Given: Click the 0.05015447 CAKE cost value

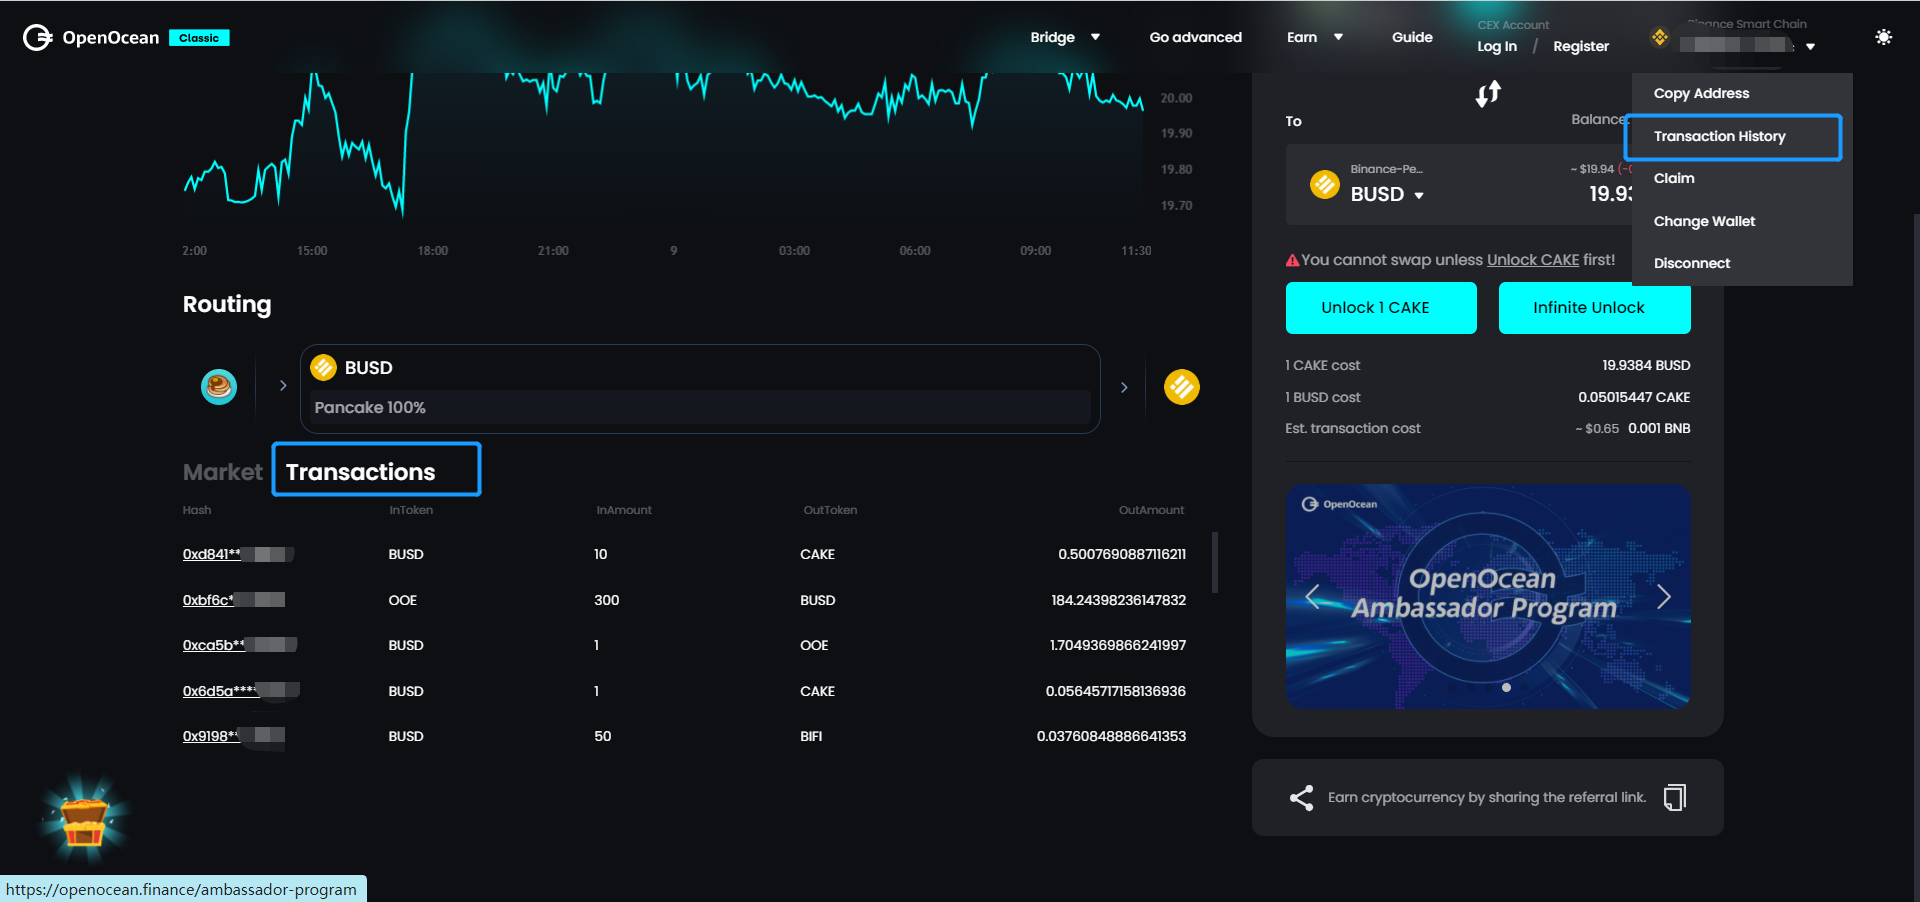Looking at the screenshot, I should click(x=1634, y=397).
